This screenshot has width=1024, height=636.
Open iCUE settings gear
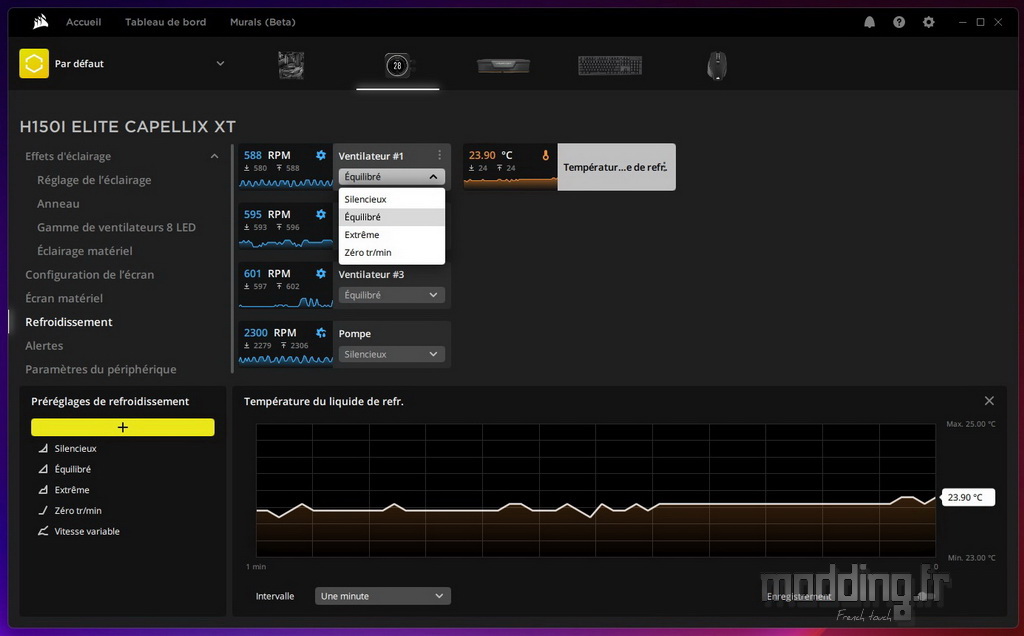click(928, 22)
